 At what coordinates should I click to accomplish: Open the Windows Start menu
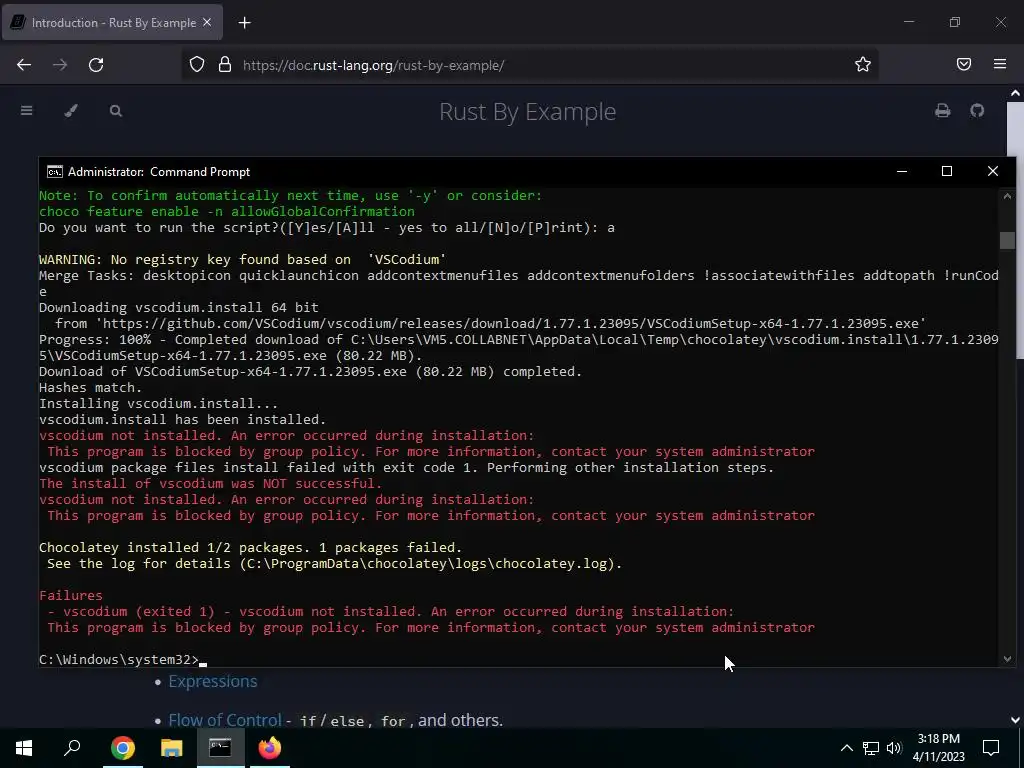point(24,748)
